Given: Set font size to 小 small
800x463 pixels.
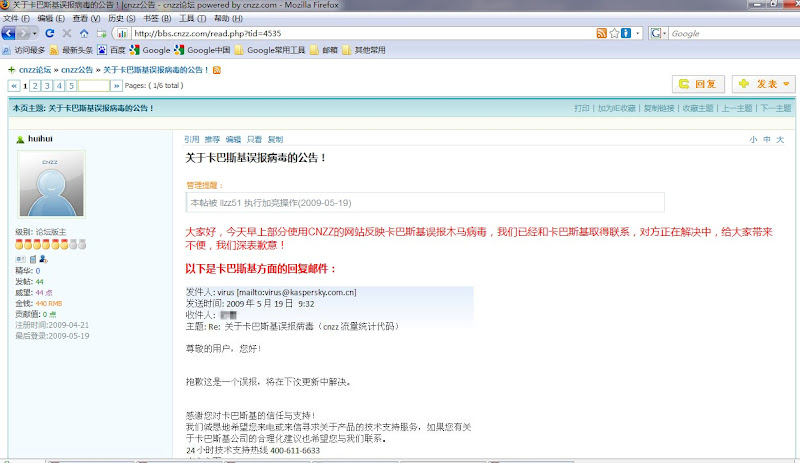Looking at the screenshot, I should [x=753, y=139].
